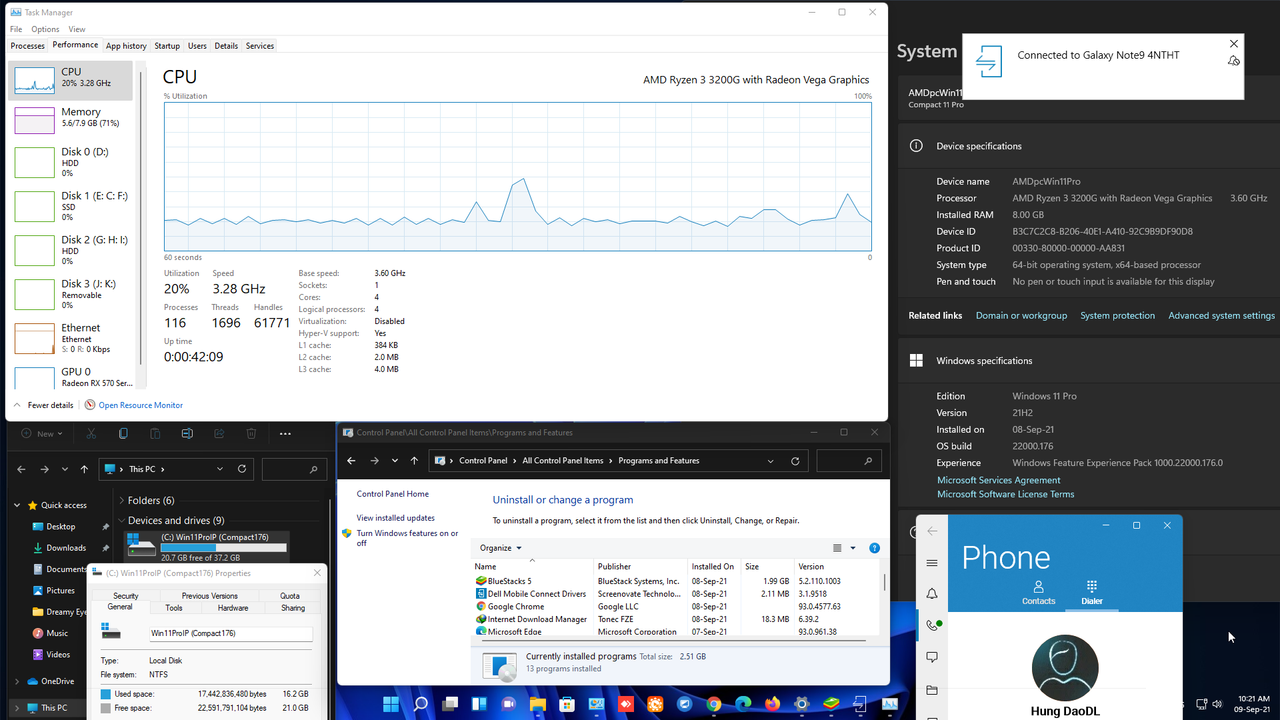
Task: Open System protection link
Action: coord(1117,316)
